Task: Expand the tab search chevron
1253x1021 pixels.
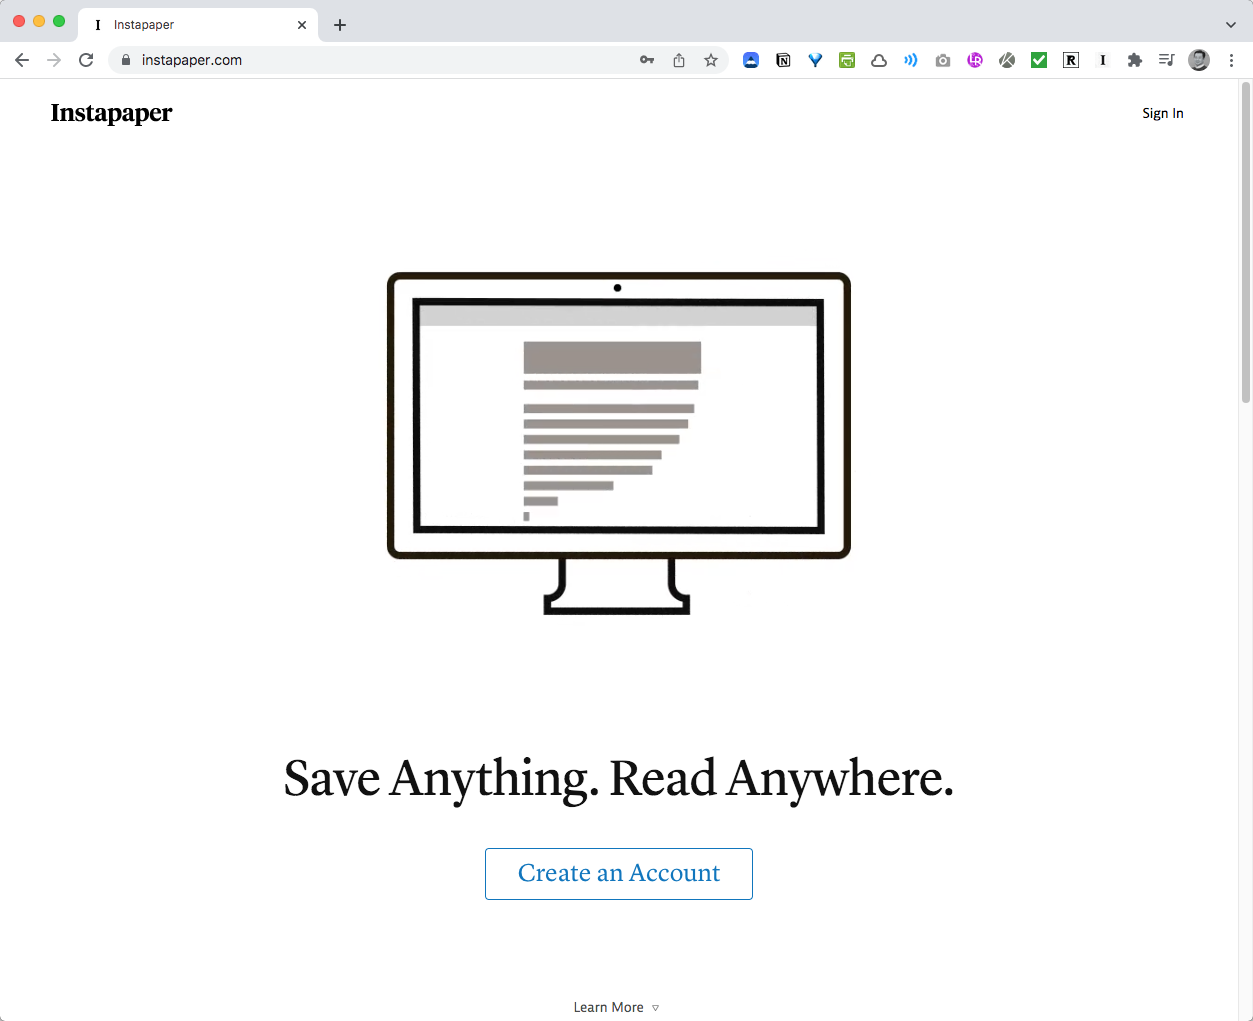Action: coord(1231,25)
